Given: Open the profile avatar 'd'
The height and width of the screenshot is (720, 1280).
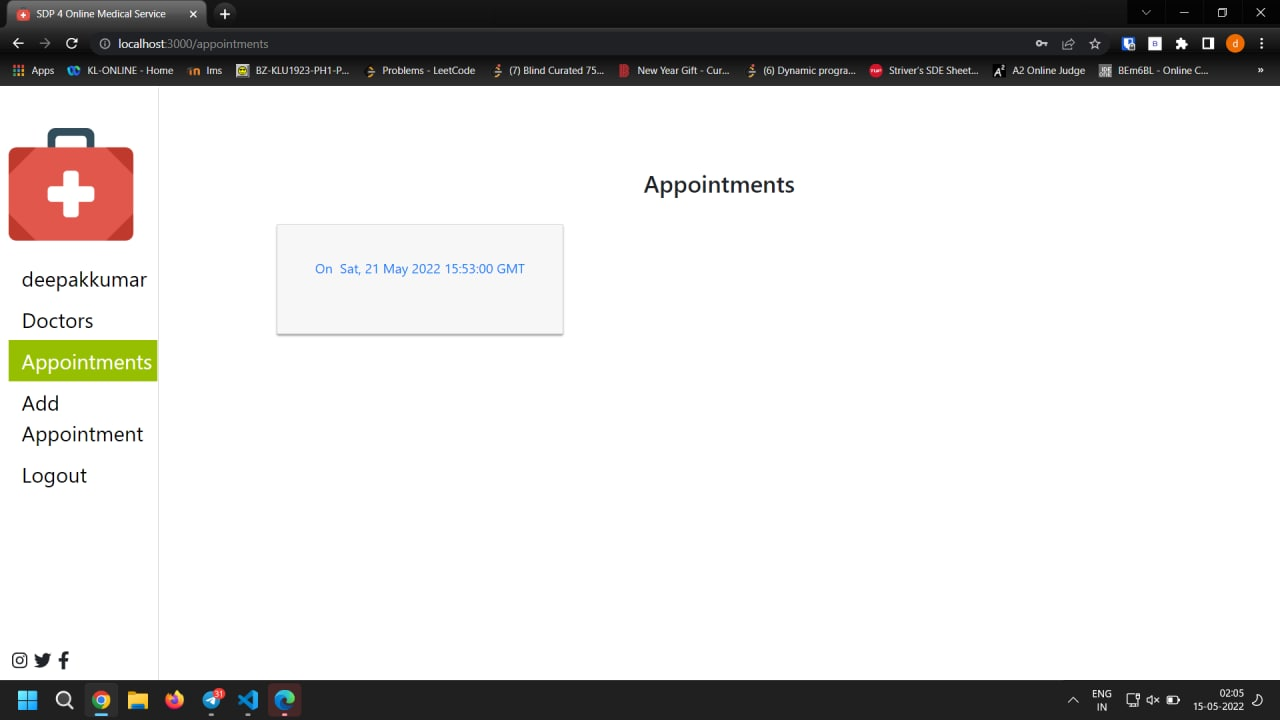Looking at the screenshot, I should click(x=1235, y=44).
